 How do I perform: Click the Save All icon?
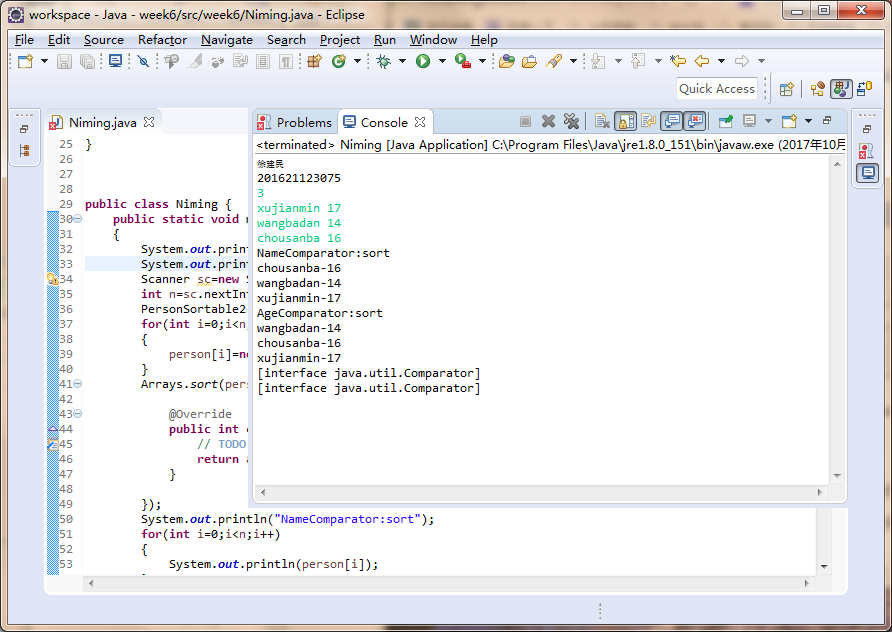point(87,61)
